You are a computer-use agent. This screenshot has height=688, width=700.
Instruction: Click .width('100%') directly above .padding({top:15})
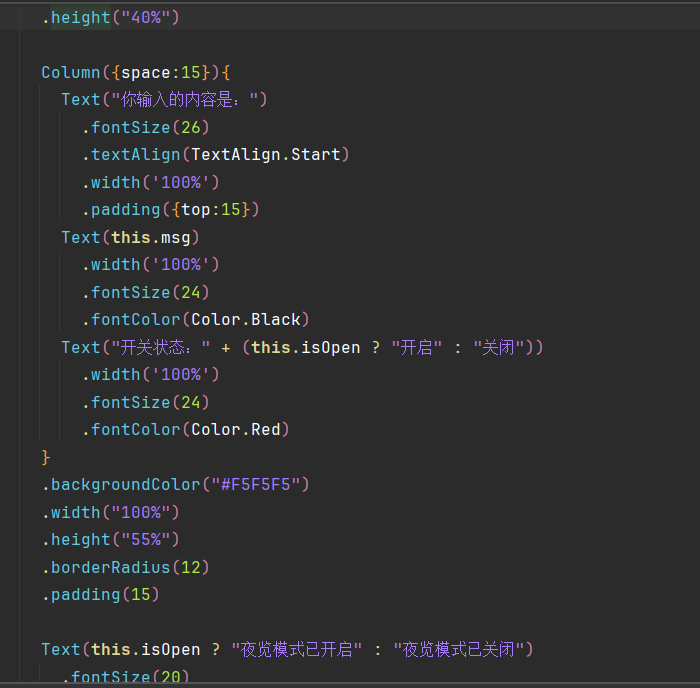151,183
